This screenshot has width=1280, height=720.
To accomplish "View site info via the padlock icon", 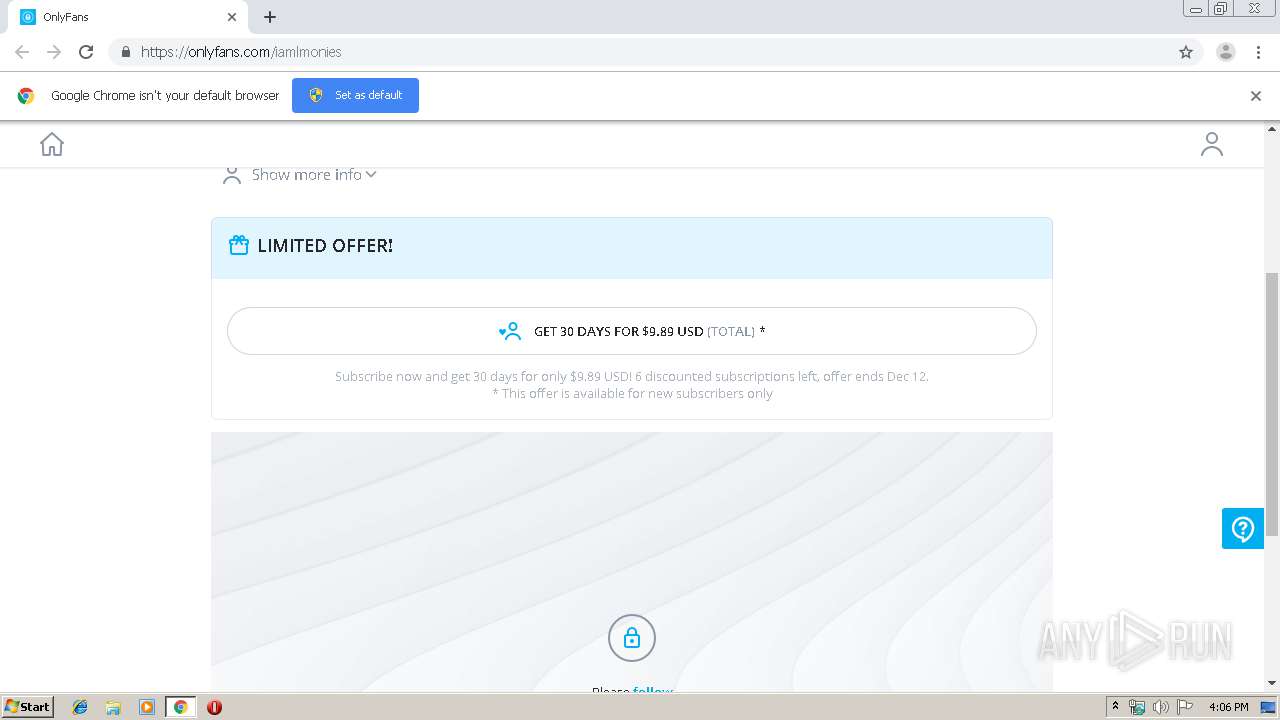I will [125, 52].
